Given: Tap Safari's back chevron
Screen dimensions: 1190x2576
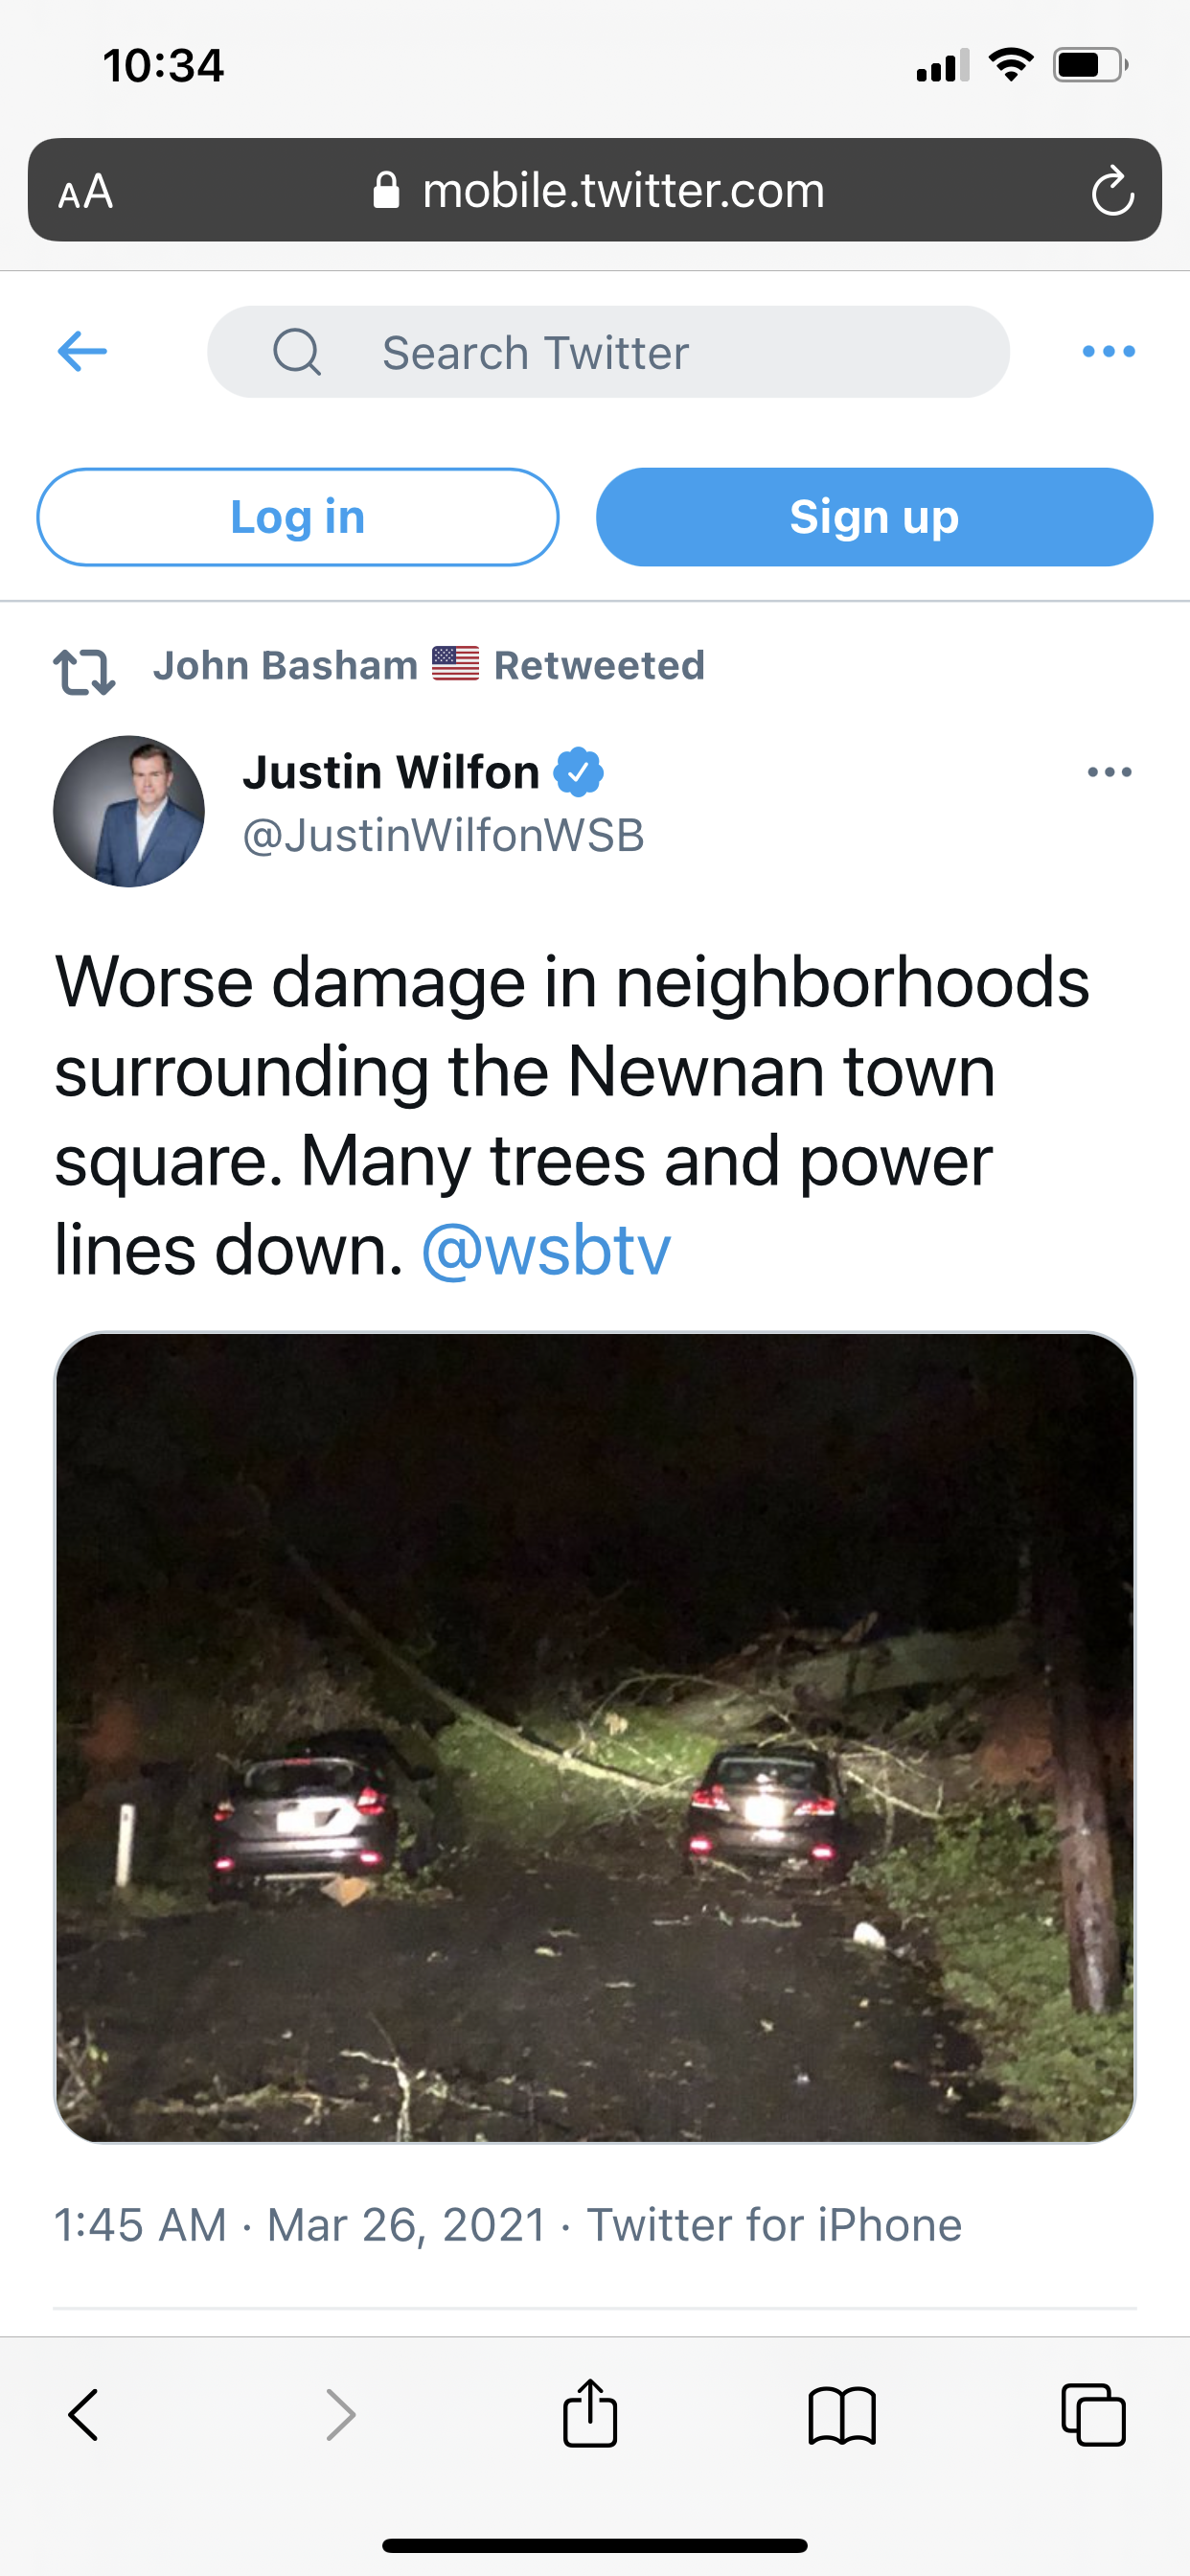Looking at the screenshot, I should (83, 2416).
